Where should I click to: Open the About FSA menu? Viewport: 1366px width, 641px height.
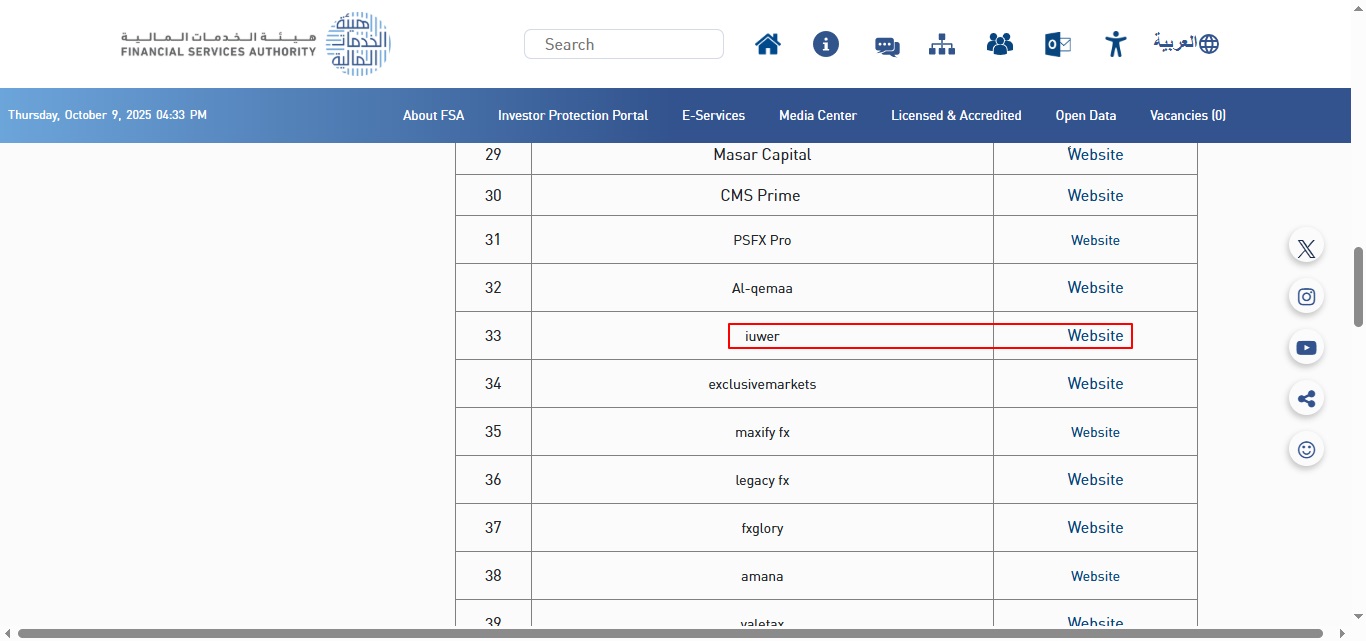click(433, 116)
